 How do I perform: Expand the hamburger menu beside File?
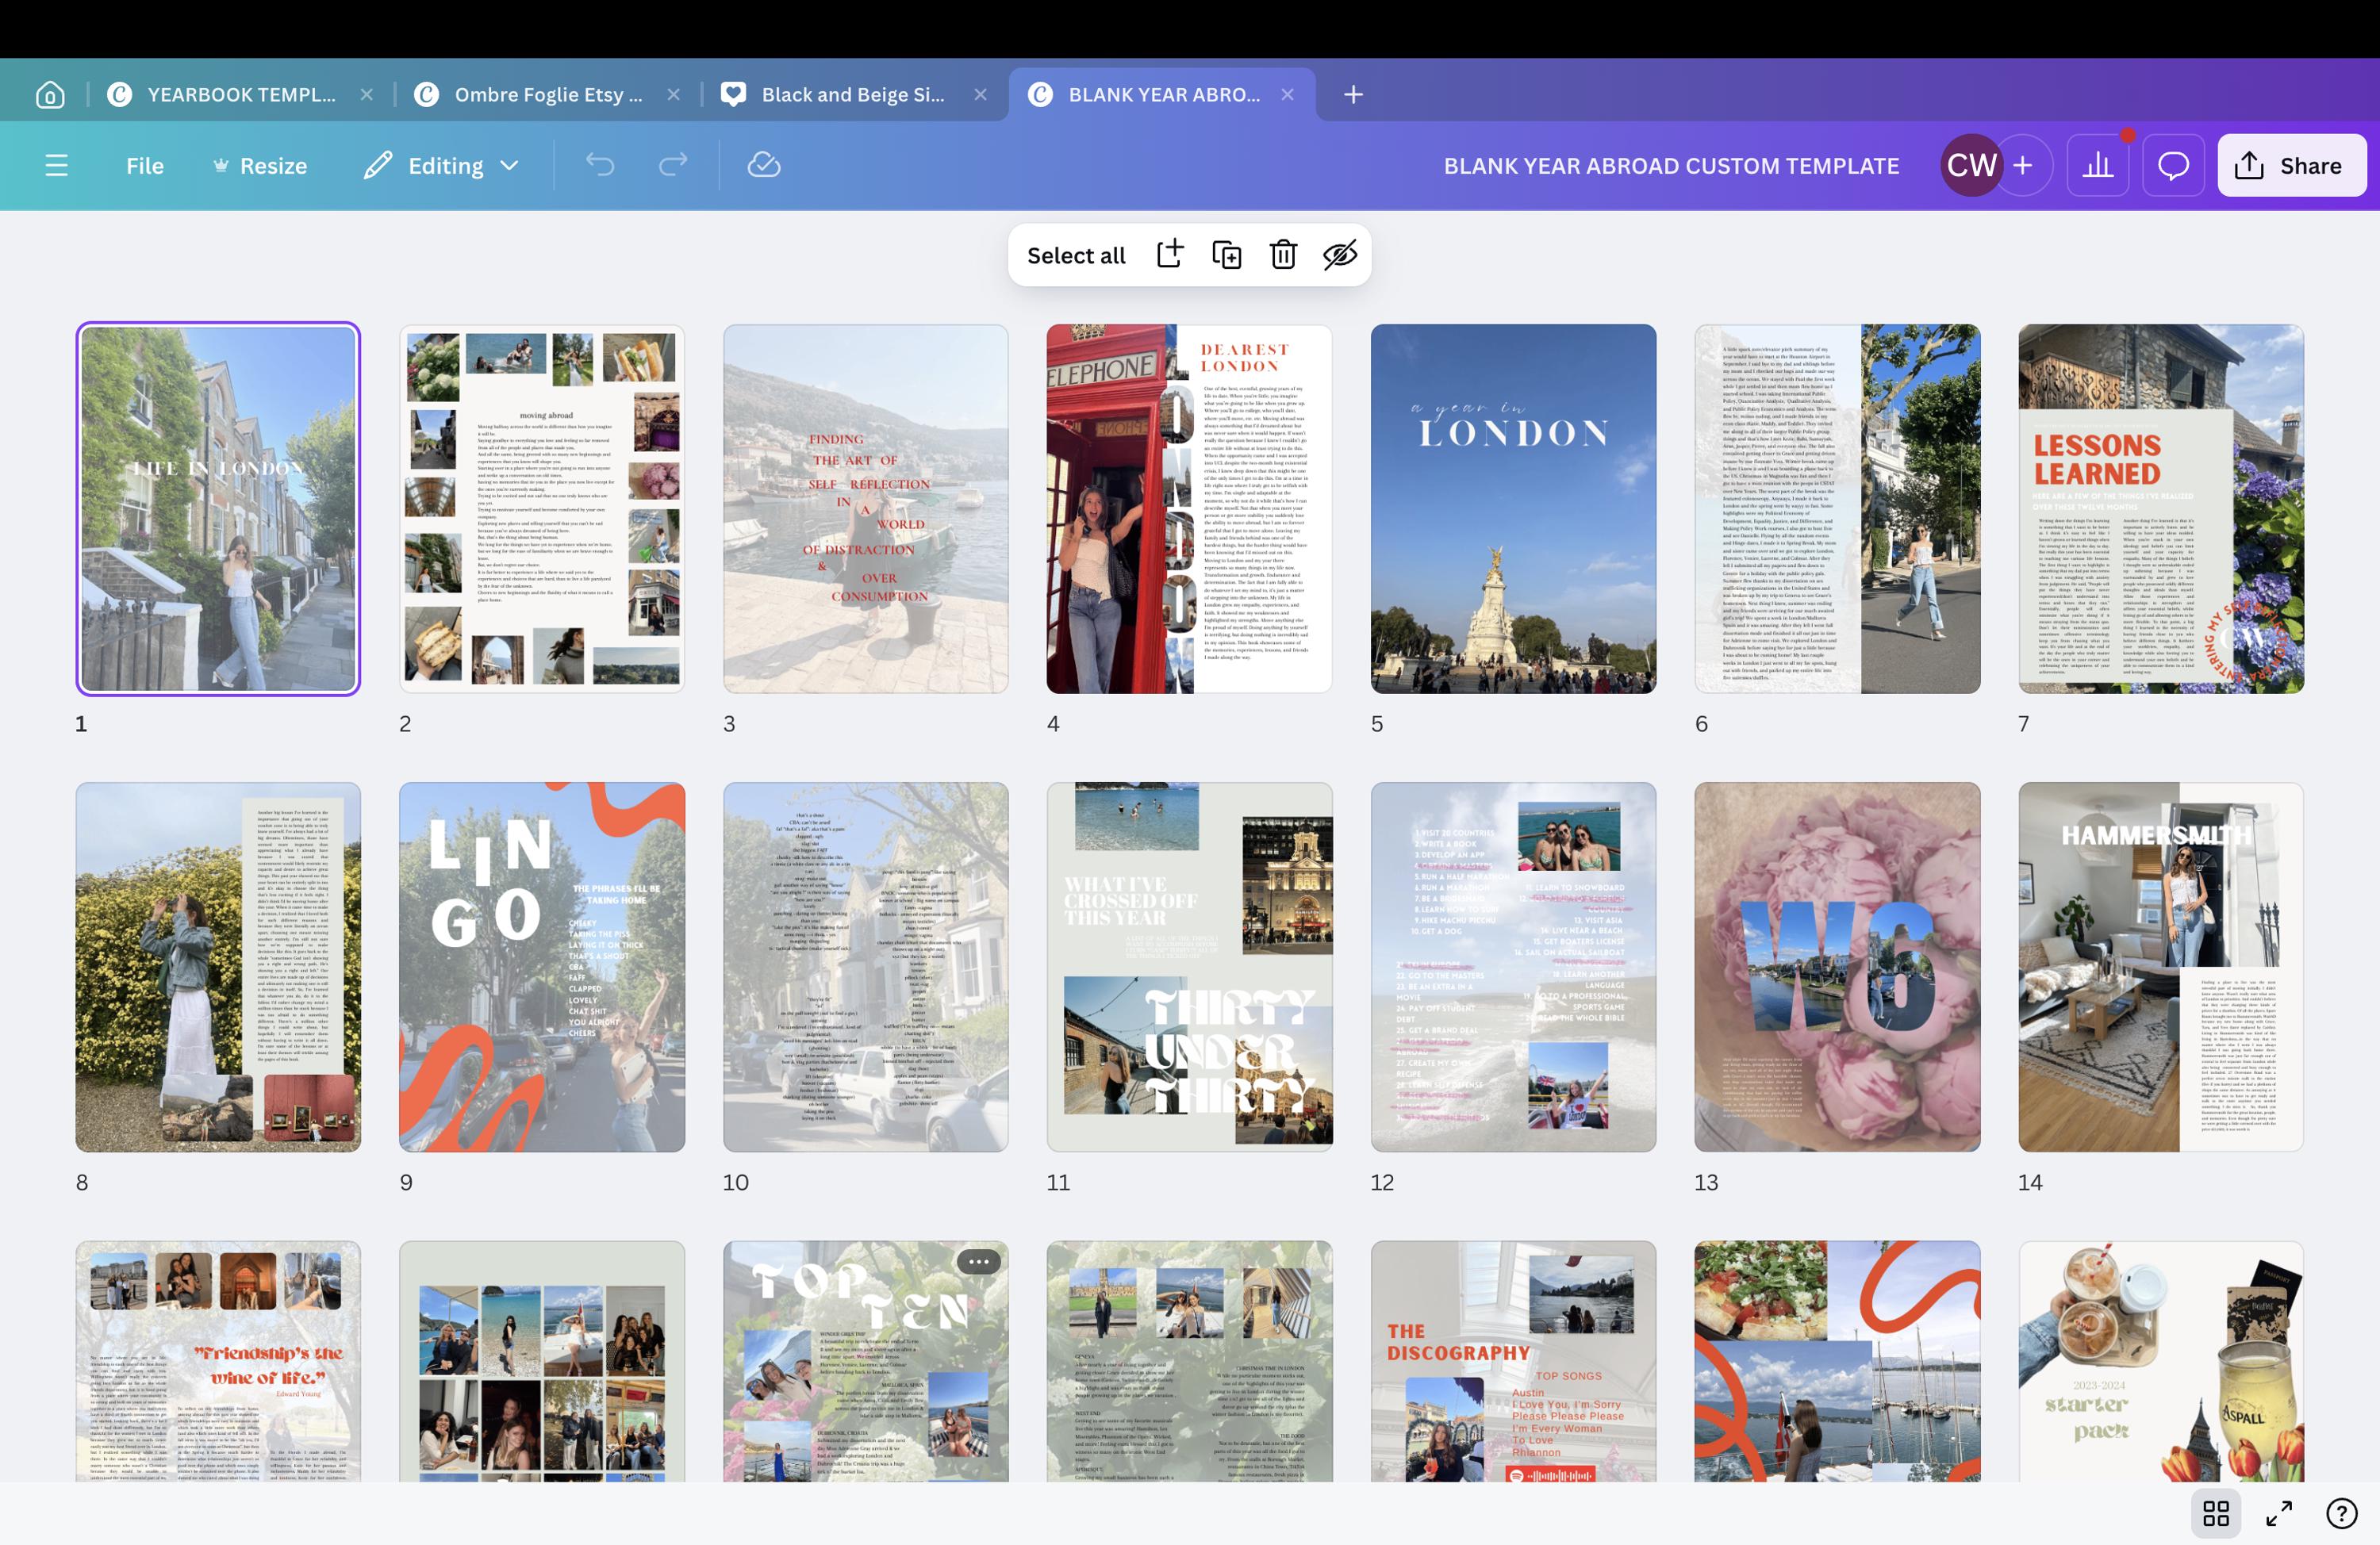tap(57, 165)
